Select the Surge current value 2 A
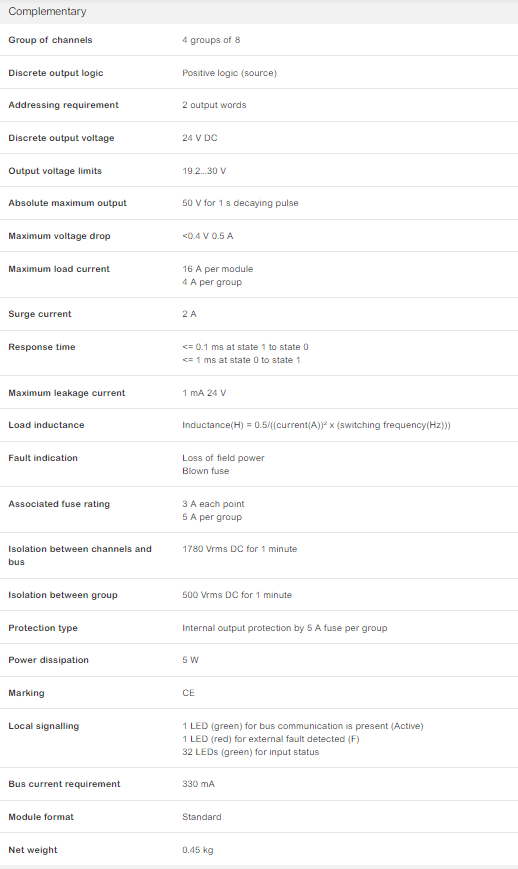 pyautogui.click(x=189, y=314)
